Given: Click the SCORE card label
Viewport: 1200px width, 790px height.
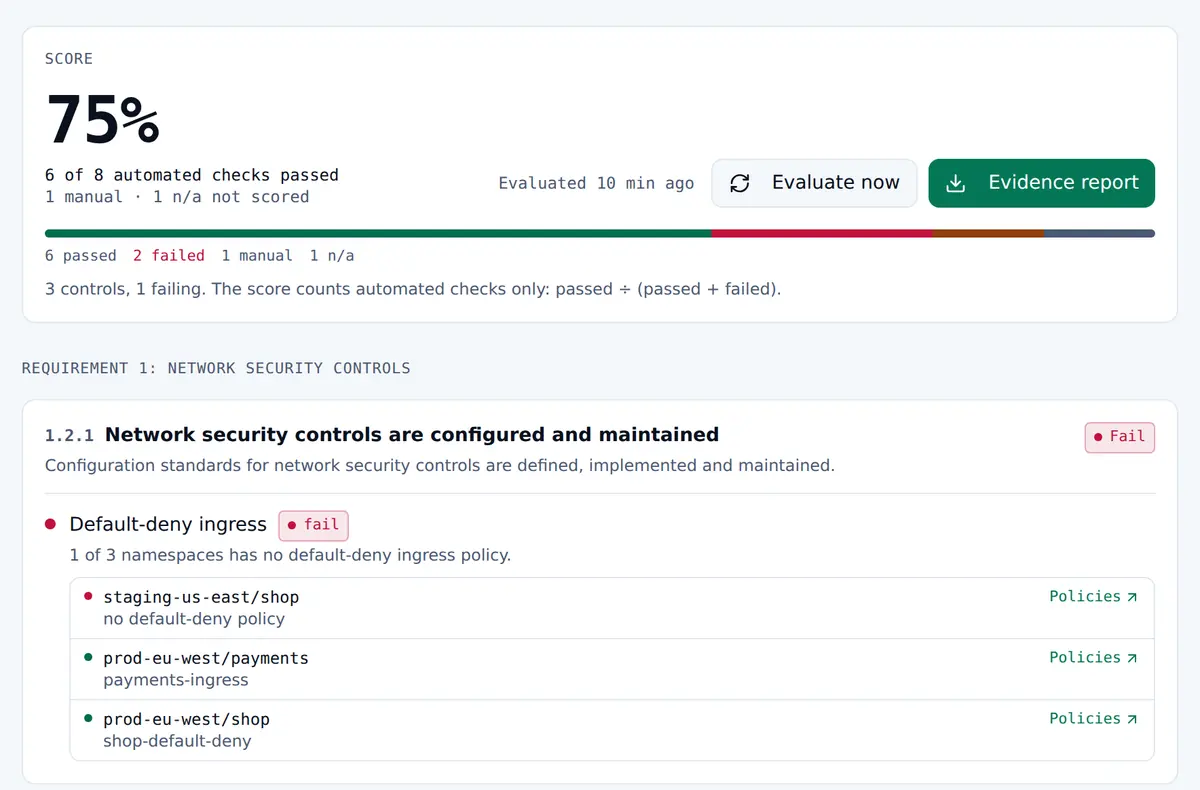Looking at the screenshot, I should (69, 59).
